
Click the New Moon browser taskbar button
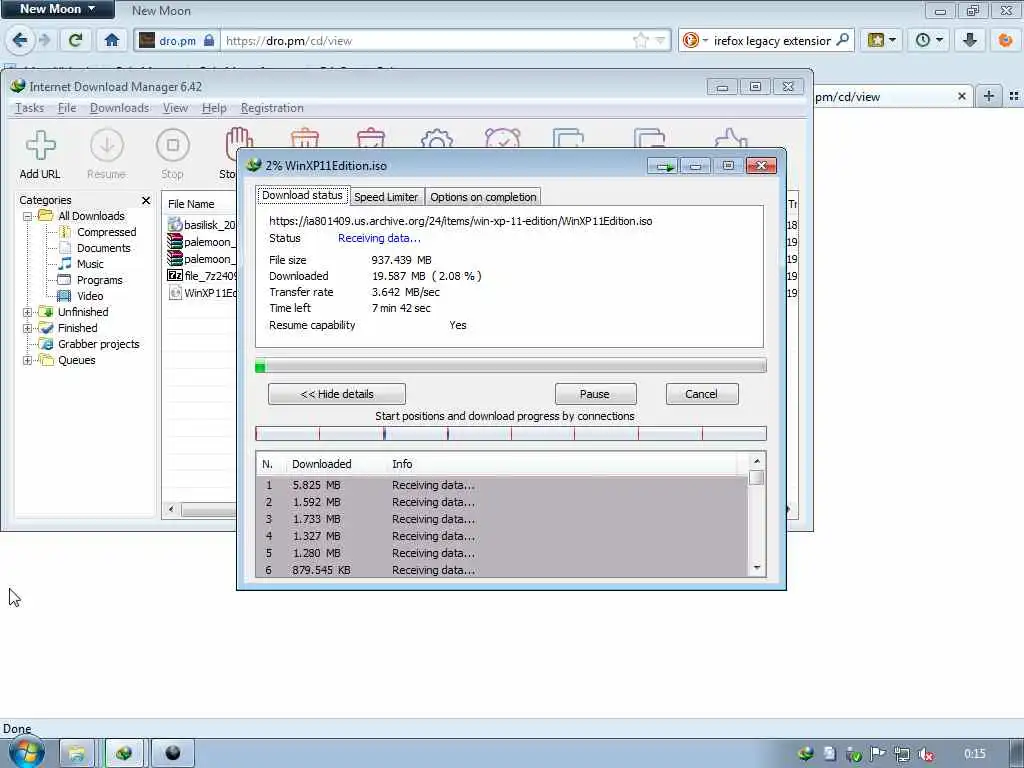tap(173, 754)
